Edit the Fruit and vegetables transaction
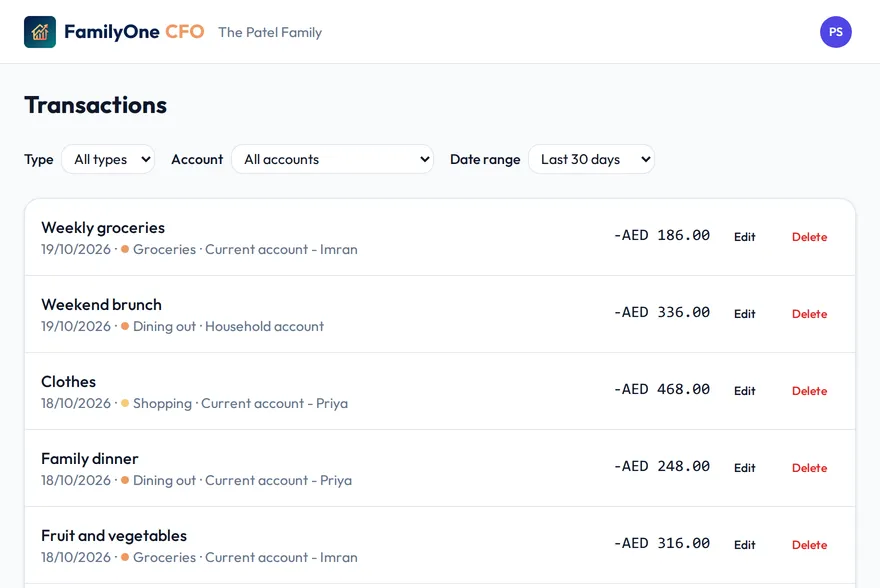The height and width of the screenshot is (588, 880). [745, 545]
